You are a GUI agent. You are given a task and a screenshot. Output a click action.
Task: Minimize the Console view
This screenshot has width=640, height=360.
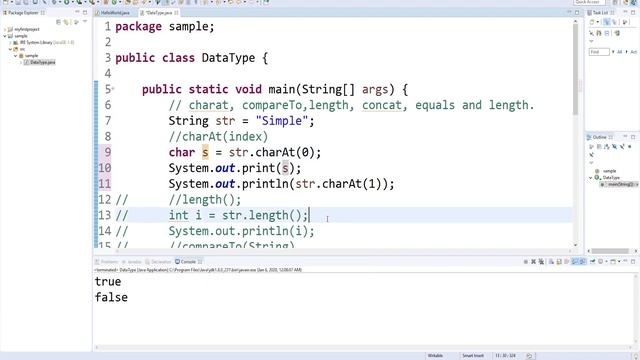pyautogui.click(x=625, y=261)
